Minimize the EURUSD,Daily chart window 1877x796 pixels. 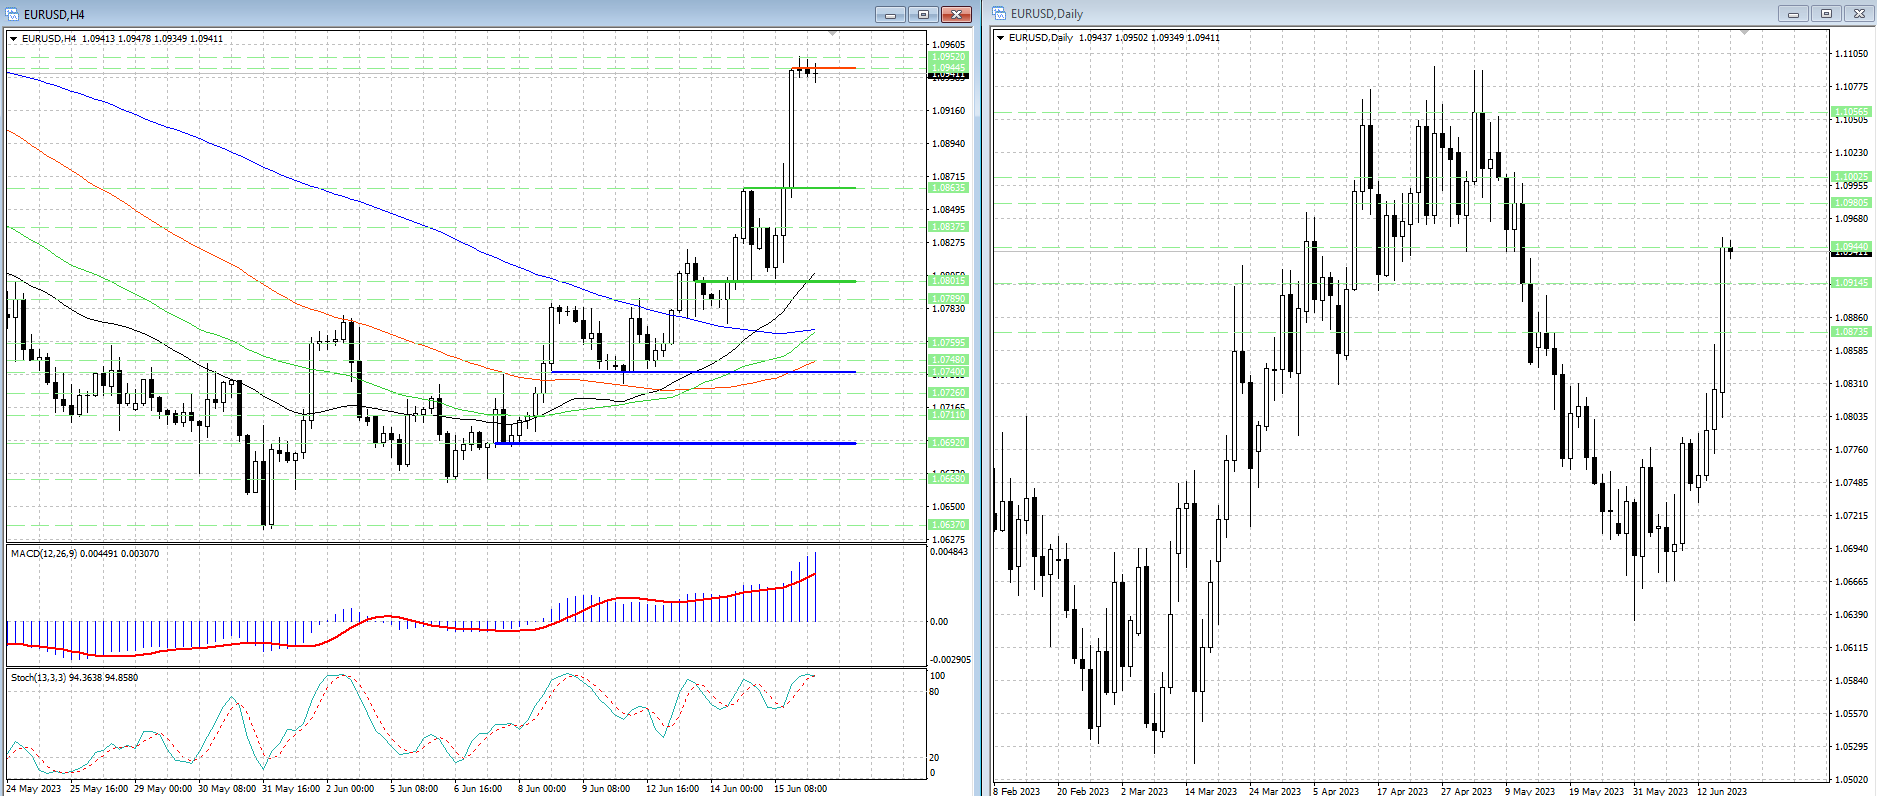1793,13
